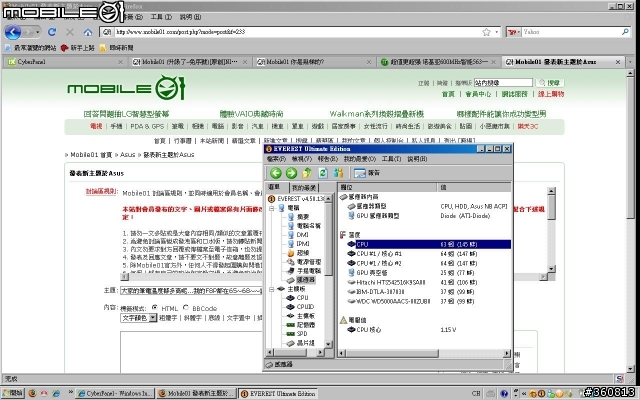
Task: Select 晶片組 chipset item in tree
Action: point(301,343)
